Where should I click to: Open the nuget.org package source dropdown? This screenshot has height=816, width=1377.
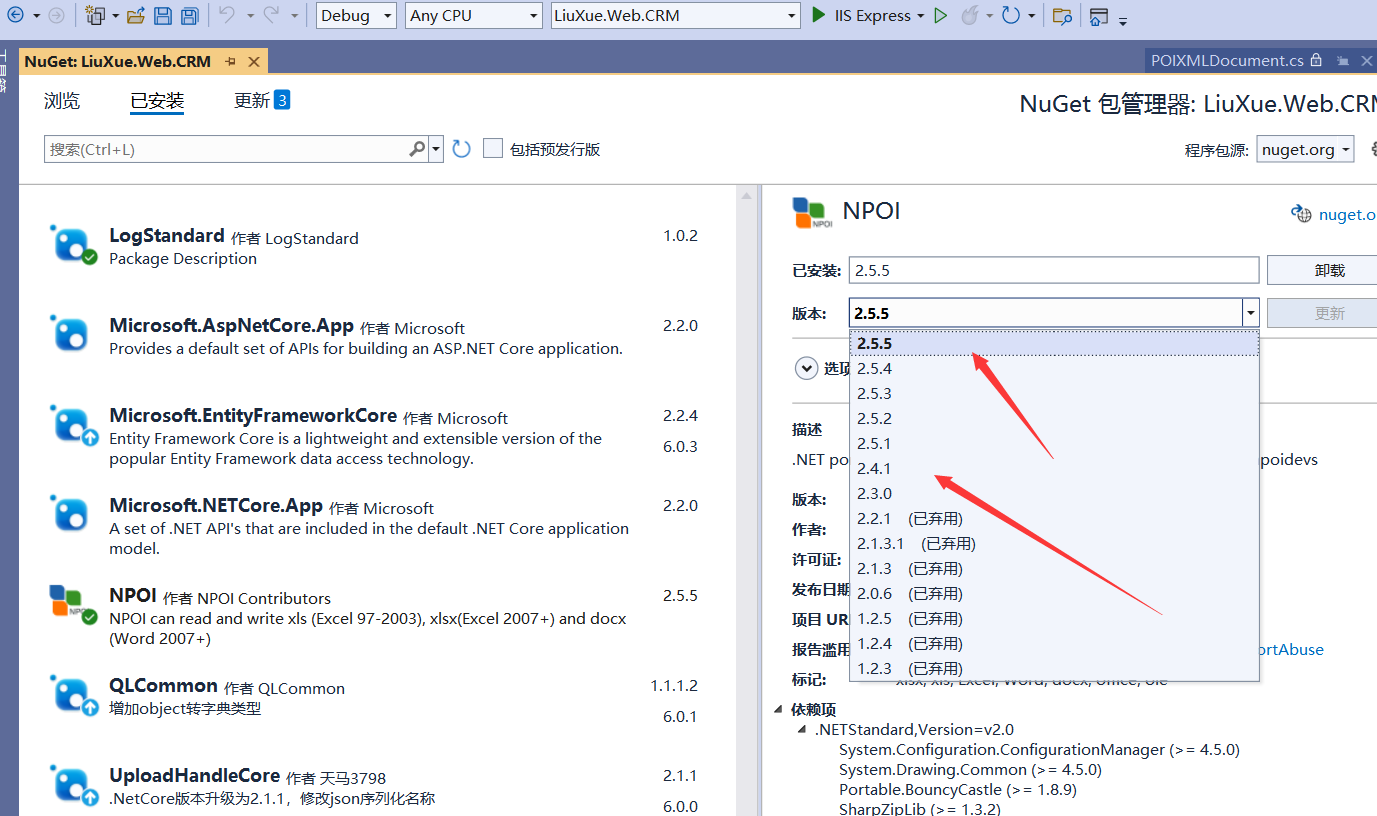pos(1305,149)
